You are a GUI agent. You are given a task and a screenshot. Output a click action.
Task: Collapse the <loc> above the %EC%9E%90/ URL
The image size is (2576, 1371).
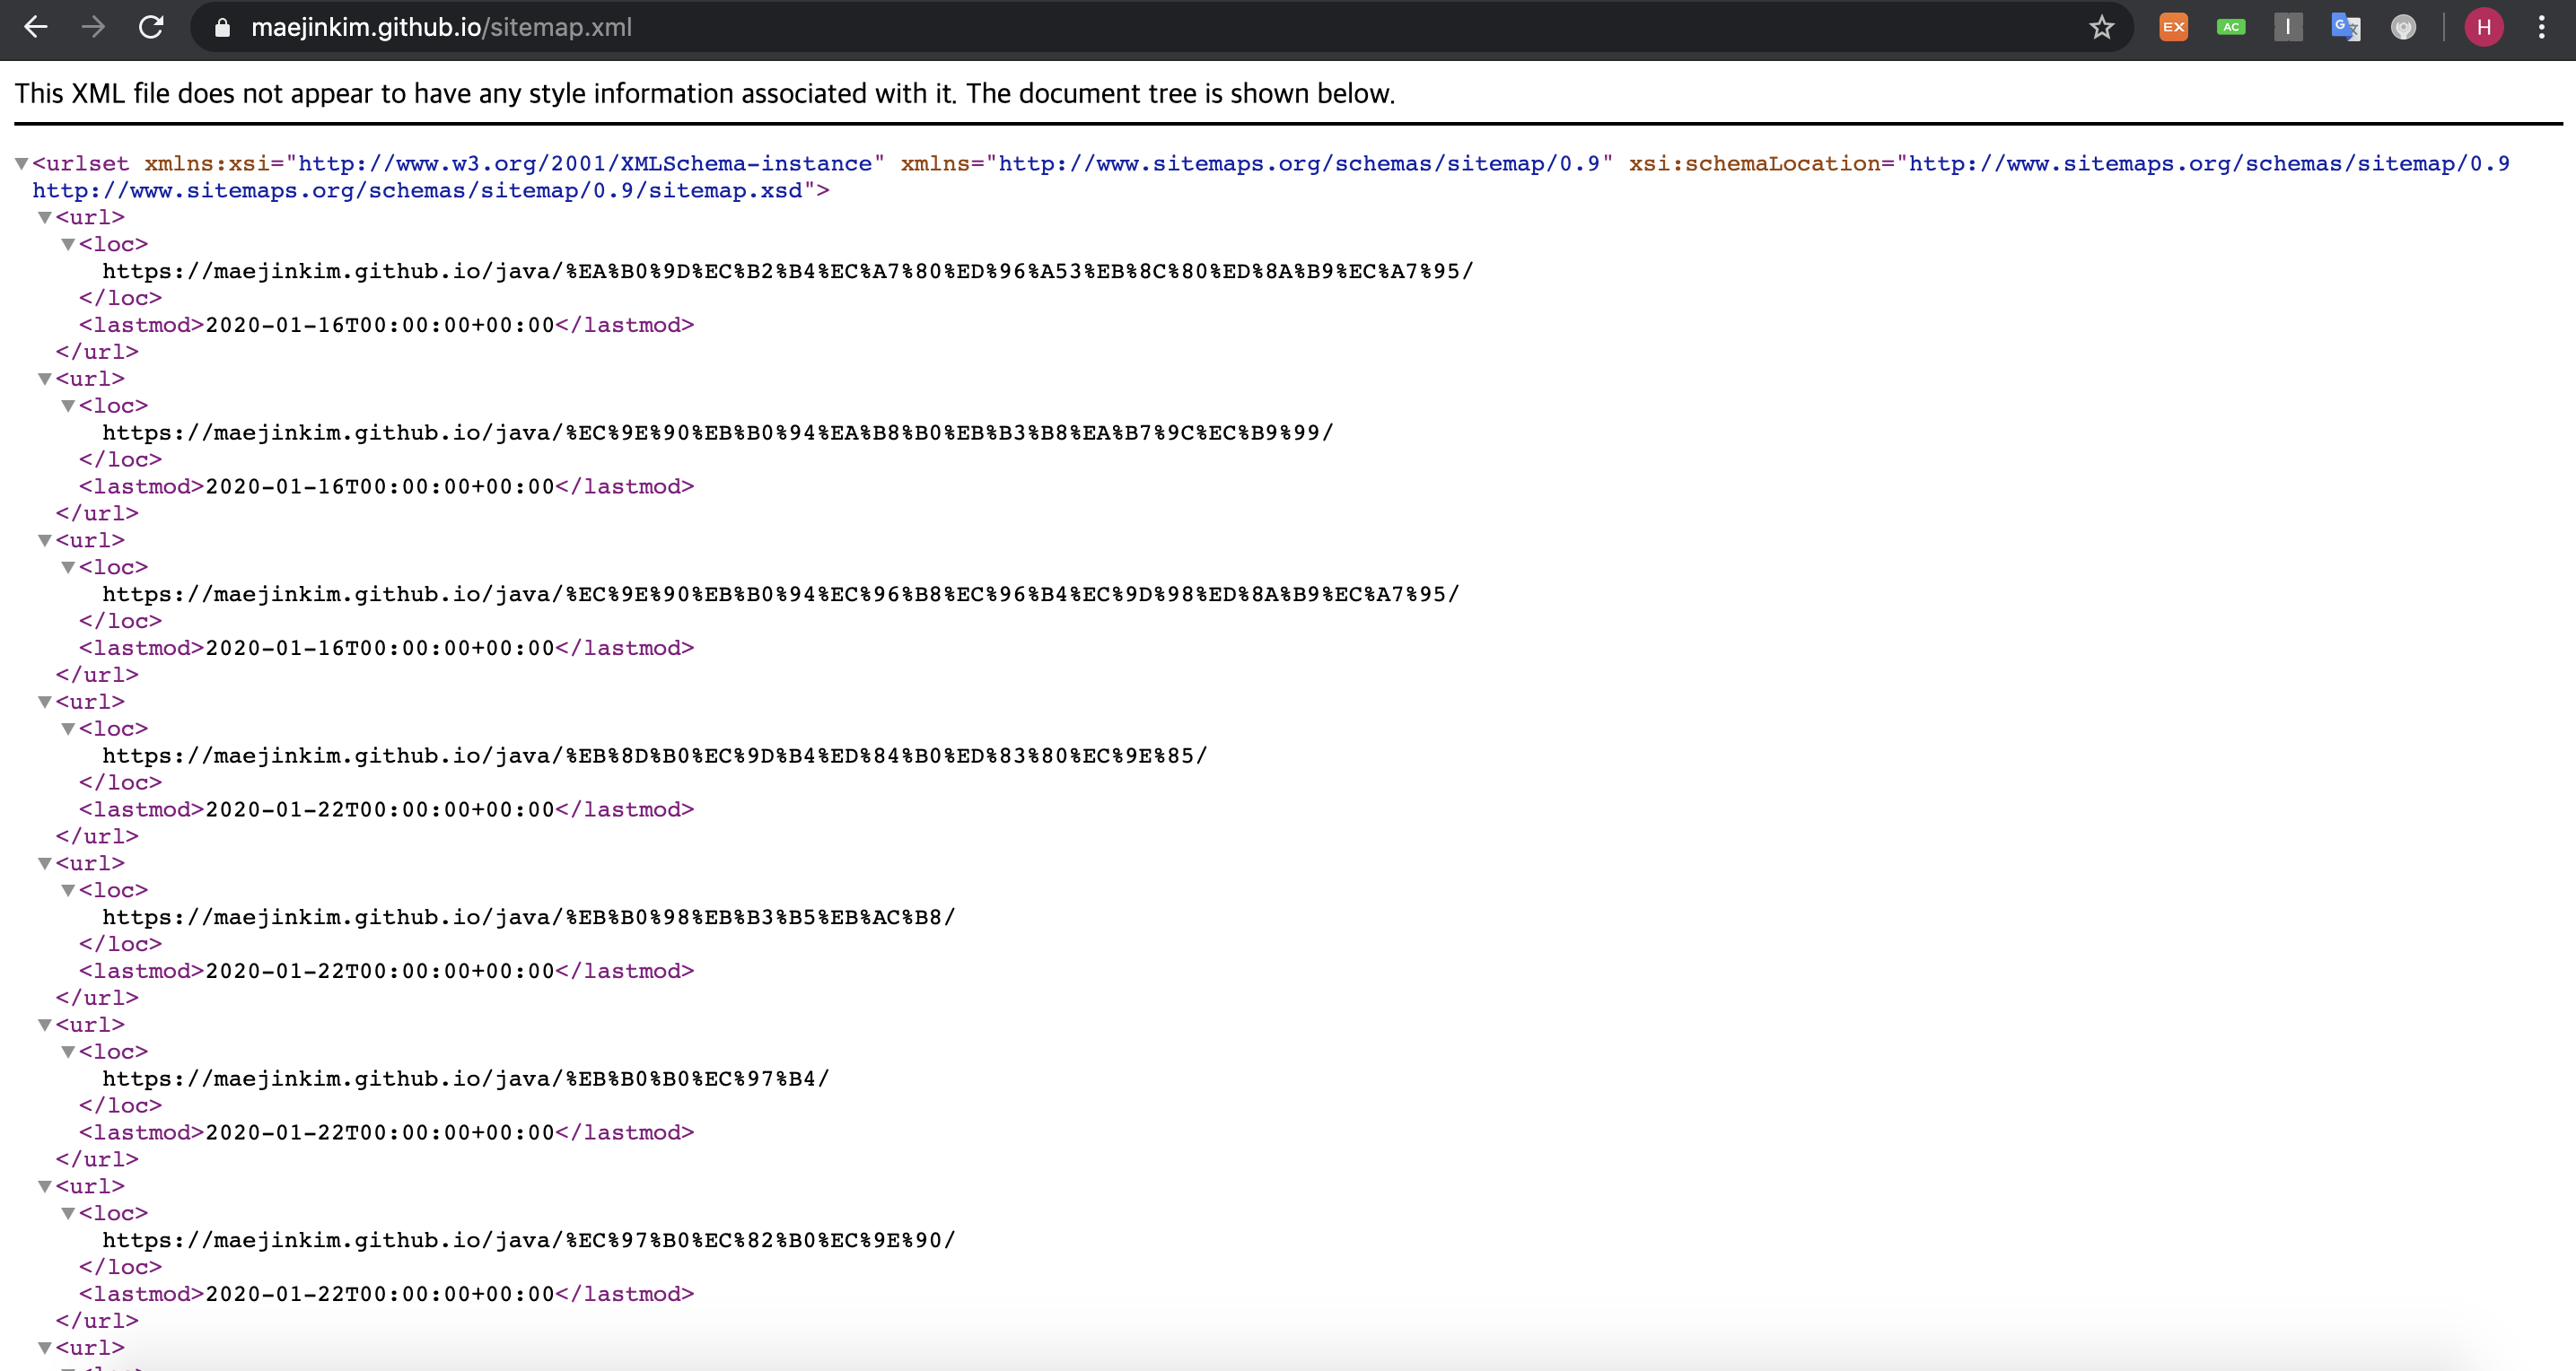pos(68,1213)
